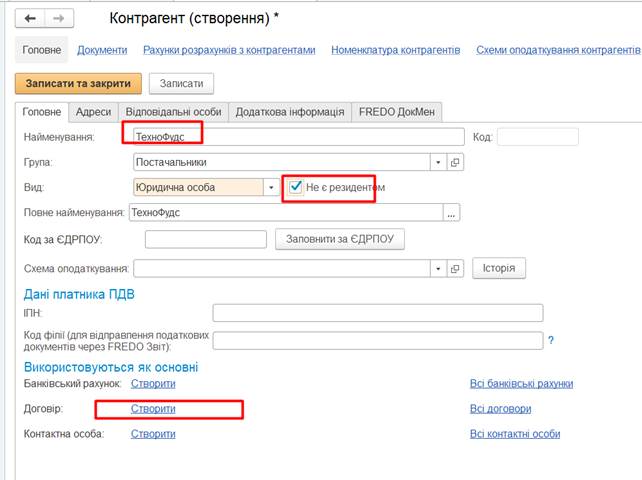Viewport: 642px width, 480px height.
Task: Open the Всі банківські рахунки link
Action: pos(521,383)
